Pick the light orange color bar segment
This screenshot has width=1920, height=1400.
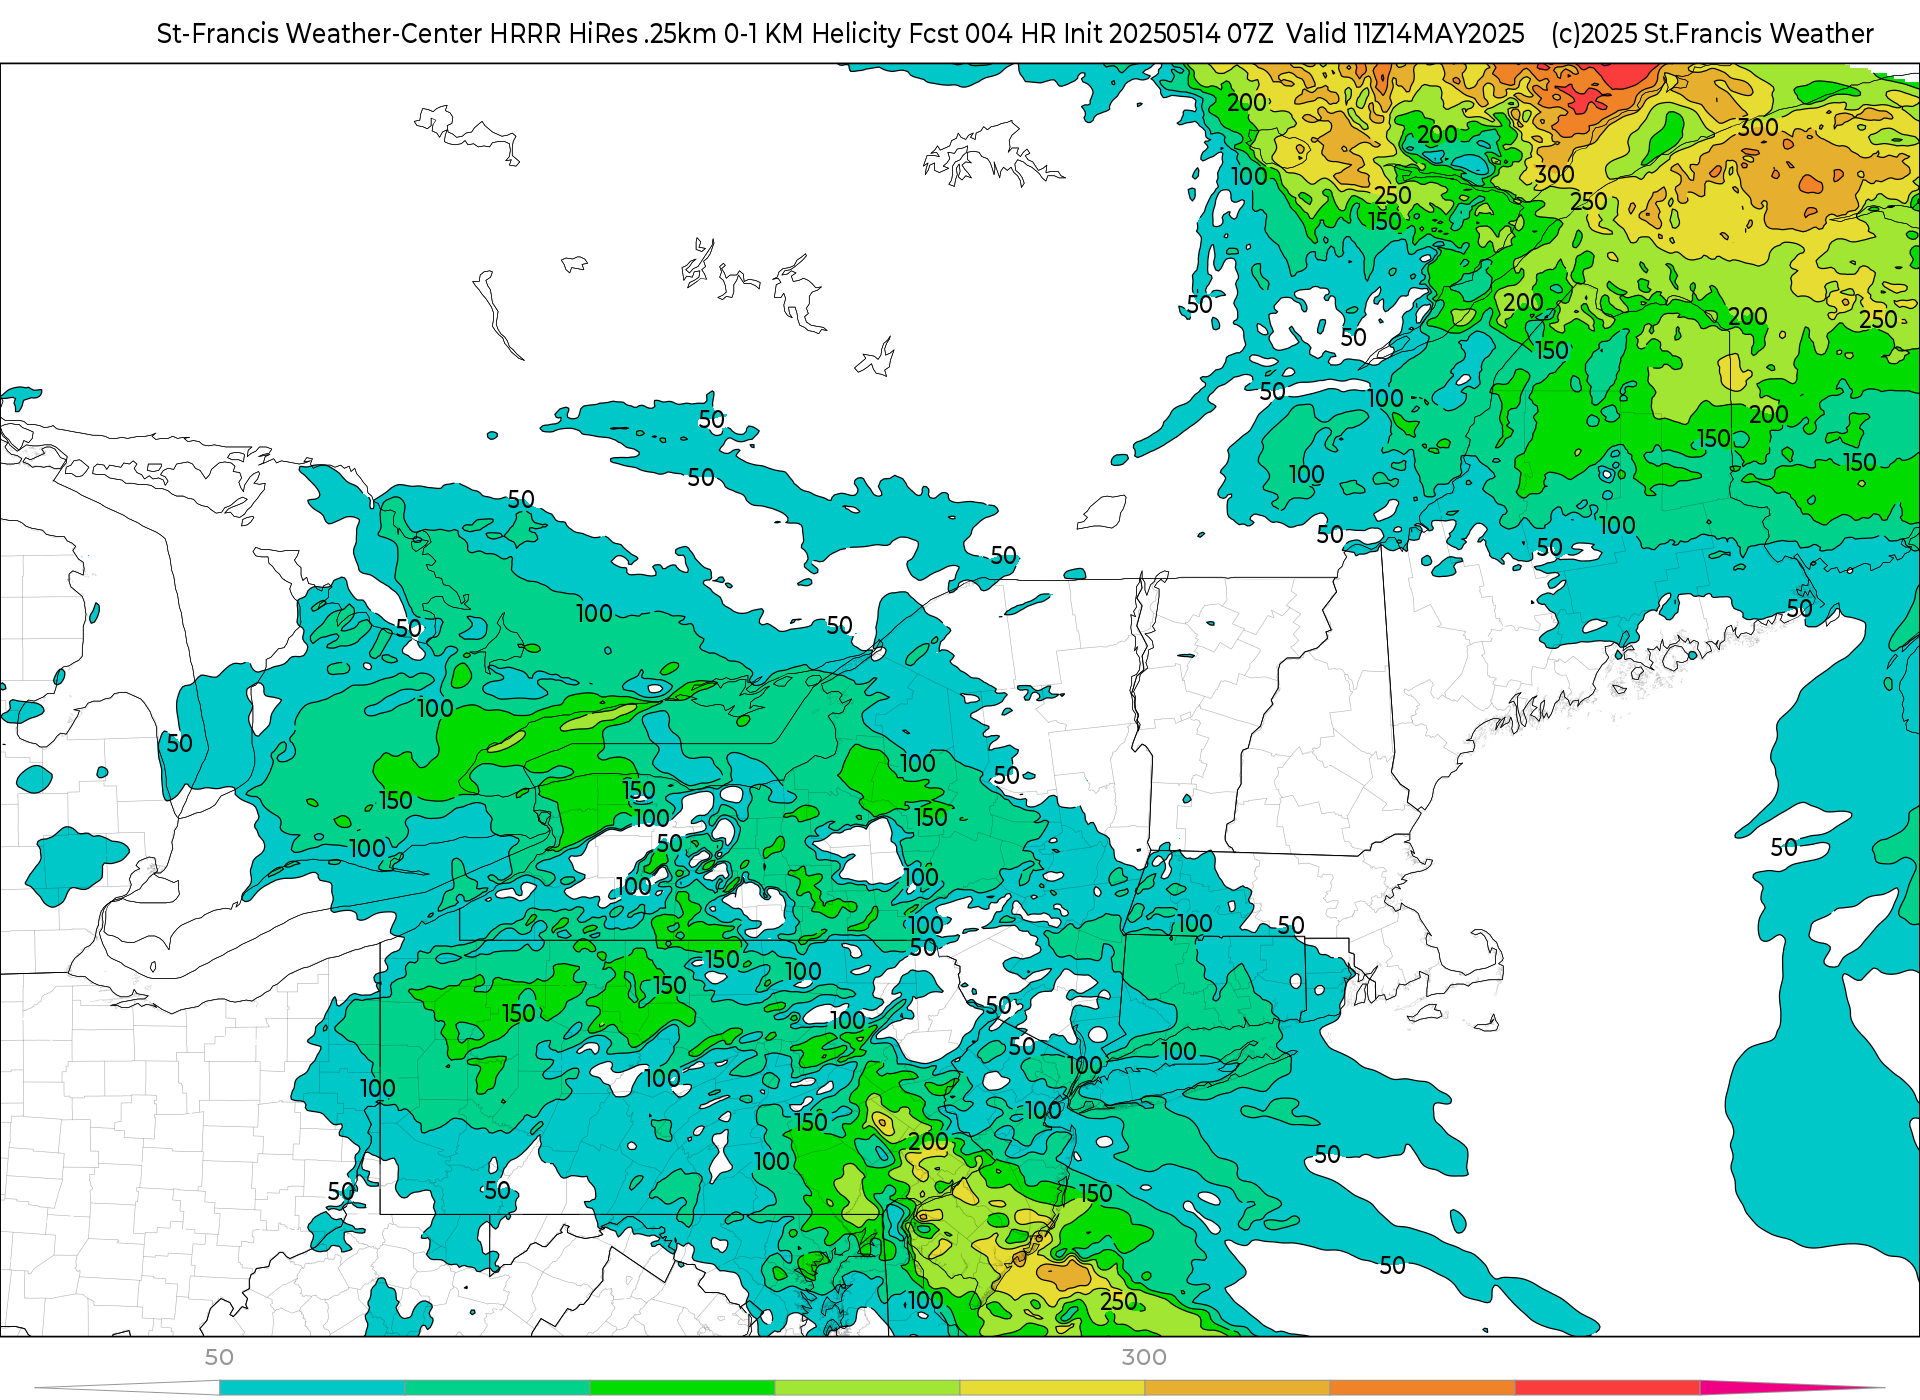coord(1237,1388)
